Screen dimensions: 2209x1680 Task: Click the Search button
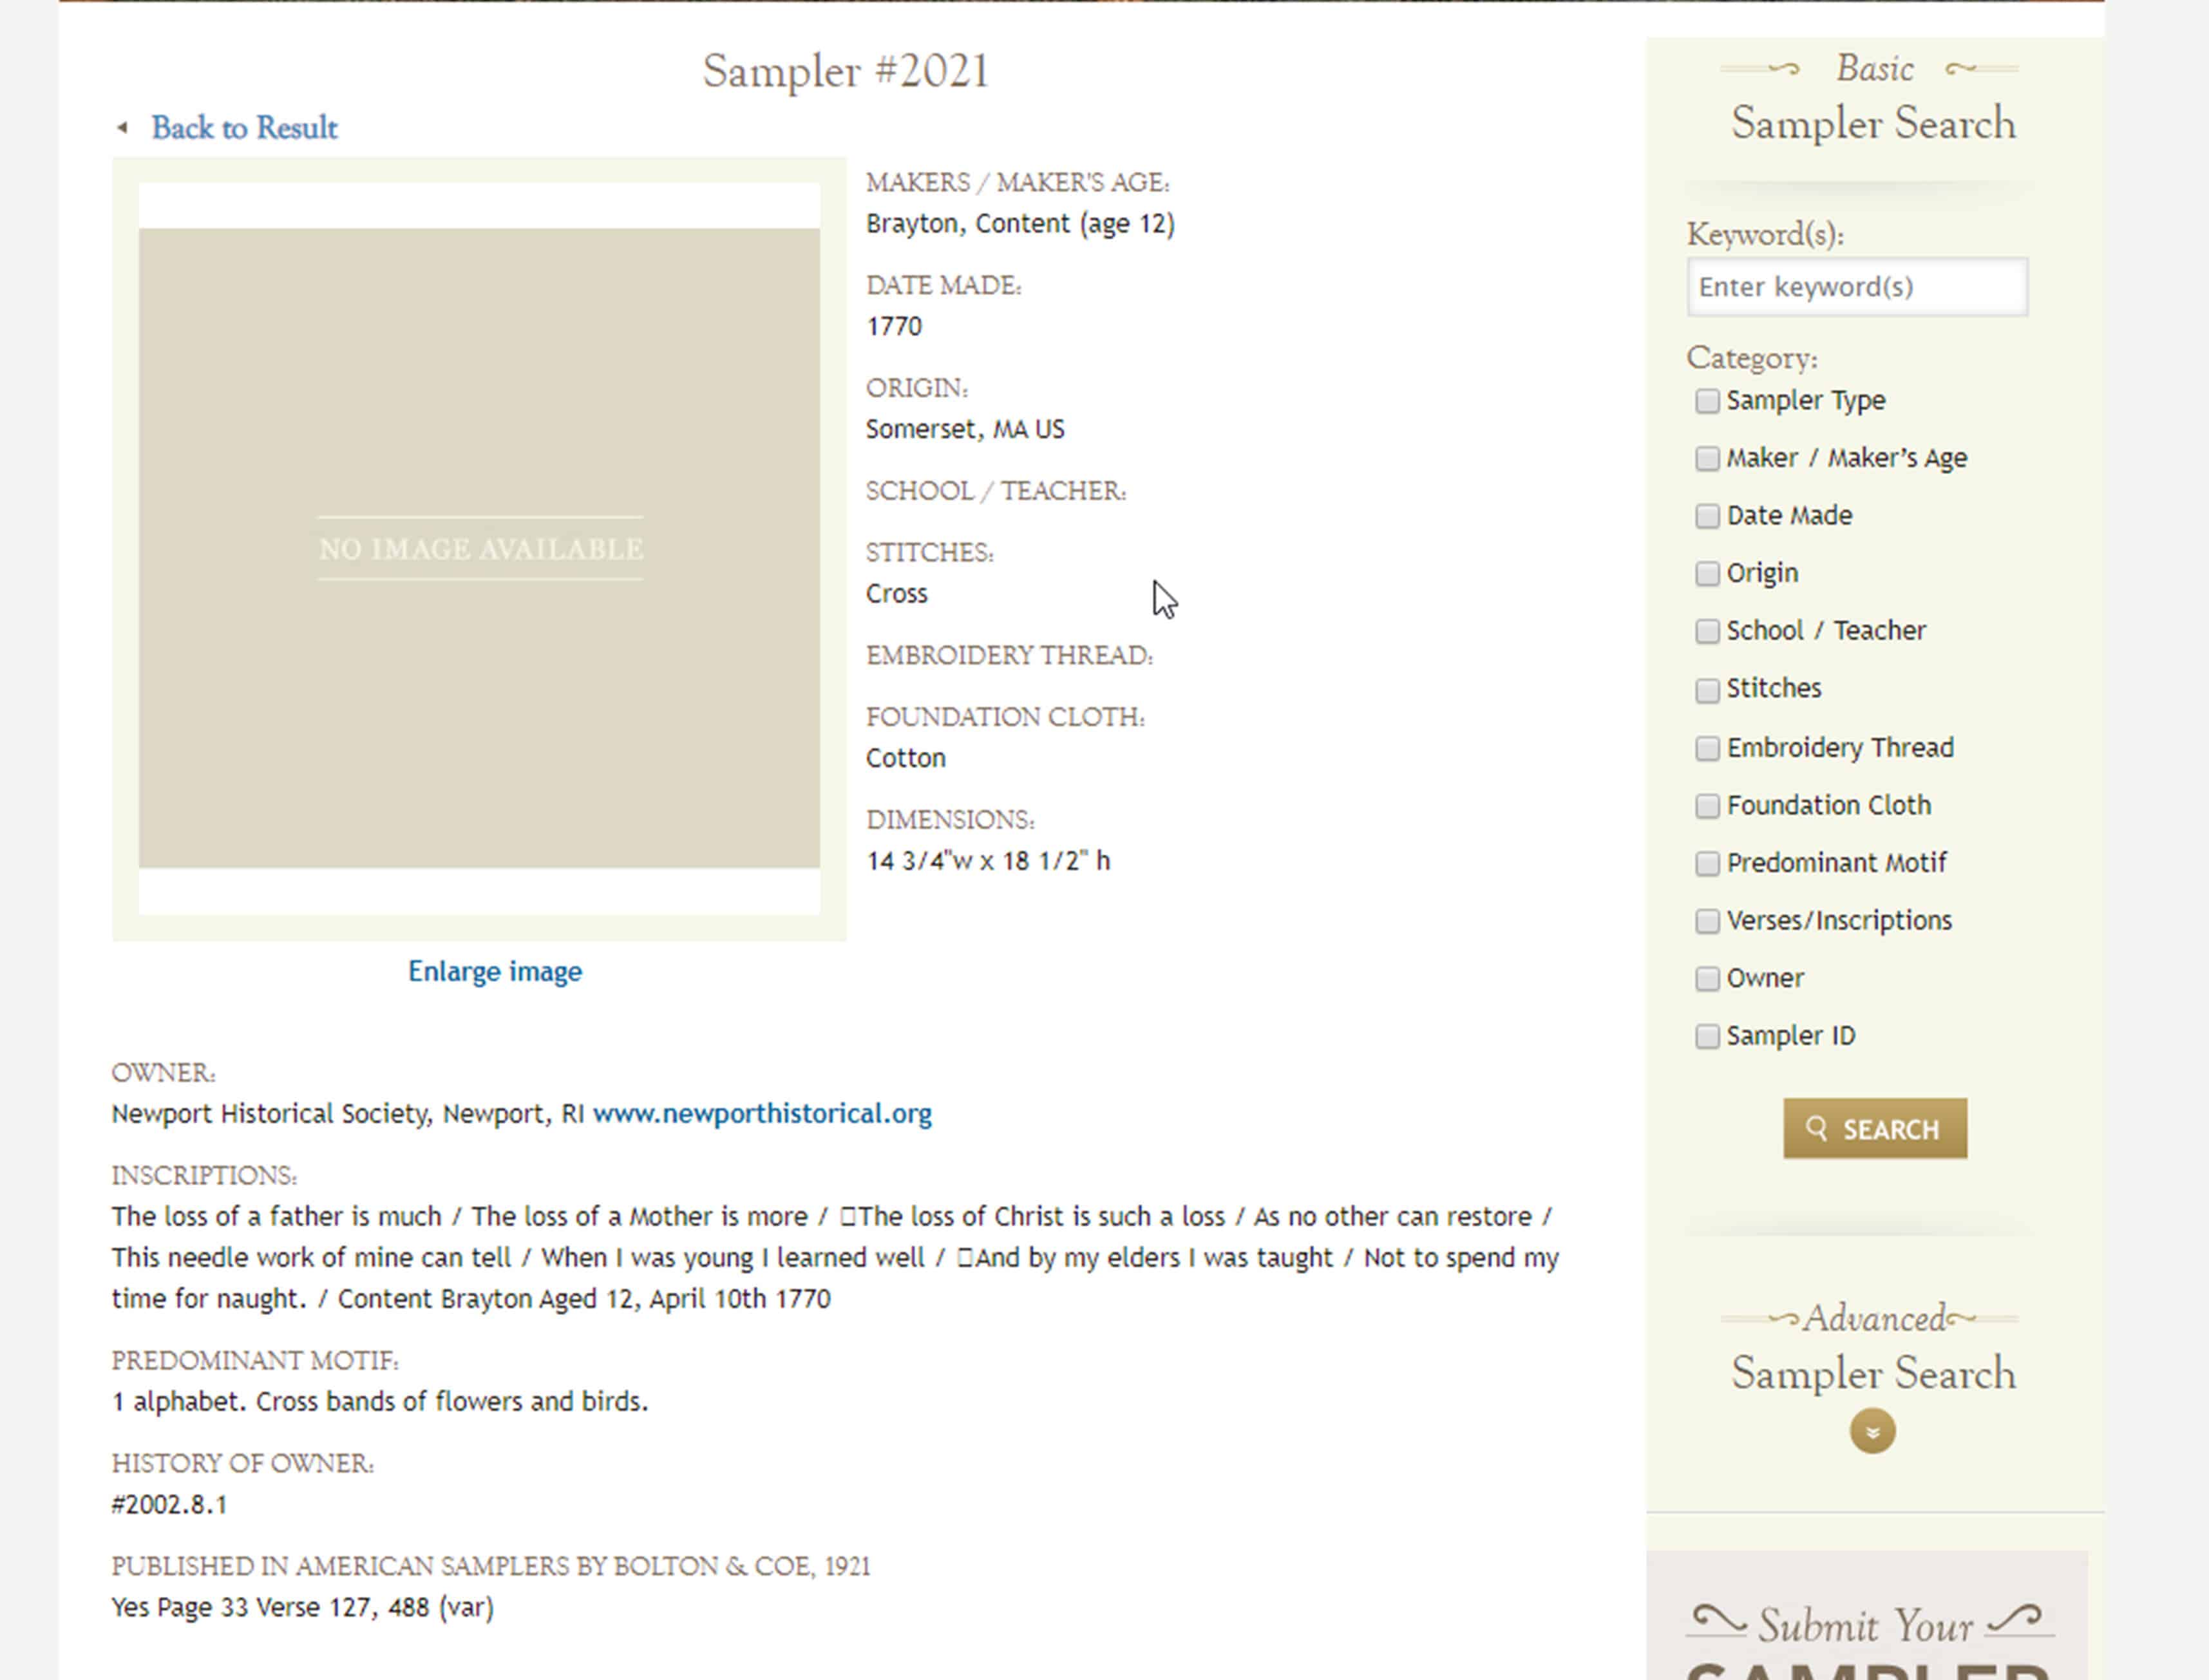click(1874, 1129)
